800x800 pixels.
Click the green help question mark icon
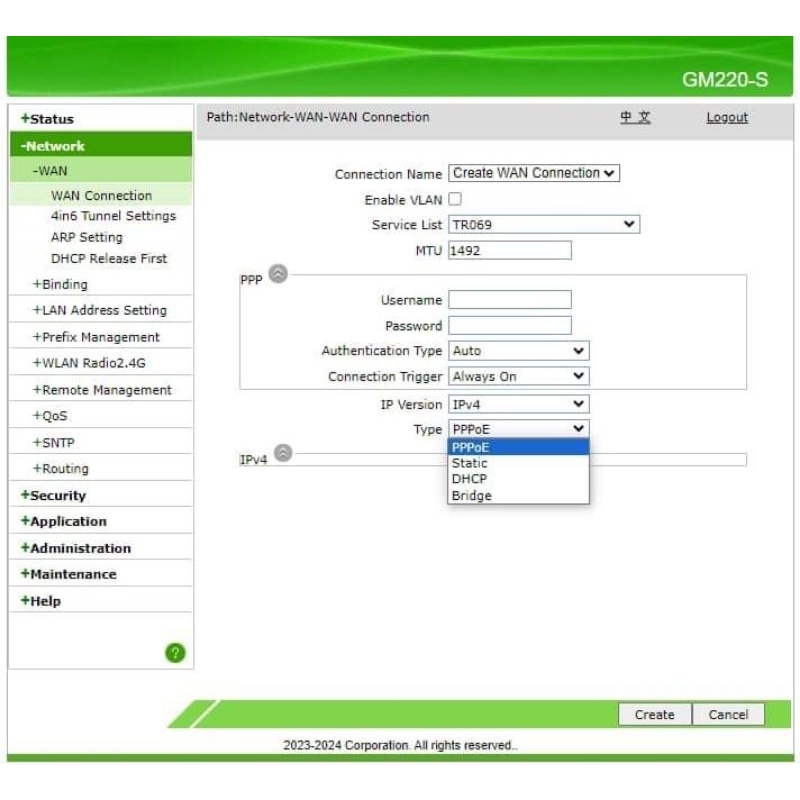pos(175,653)
